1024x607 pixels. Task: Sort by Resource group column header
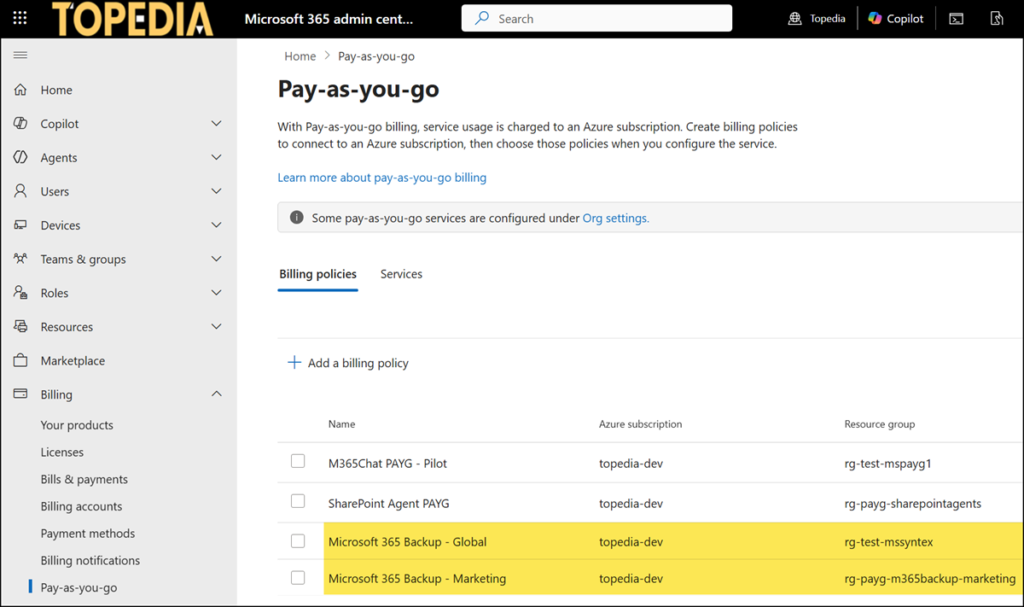[x=879, y=424]
